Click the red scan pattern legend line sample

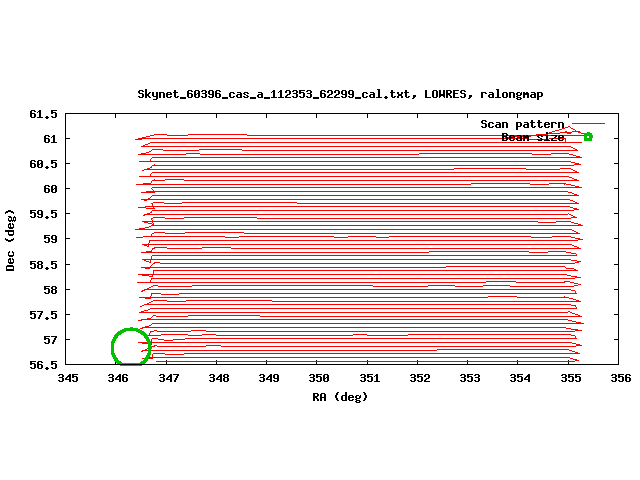pyautogui.click(x=588, y=123)
